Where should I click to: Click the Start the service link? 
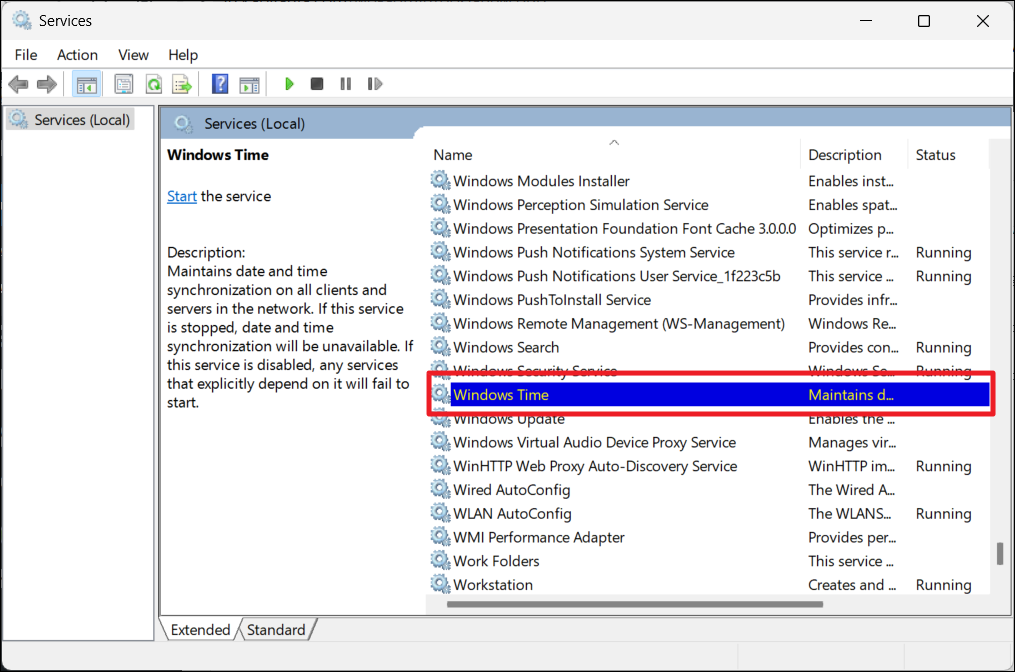(181, 196)
